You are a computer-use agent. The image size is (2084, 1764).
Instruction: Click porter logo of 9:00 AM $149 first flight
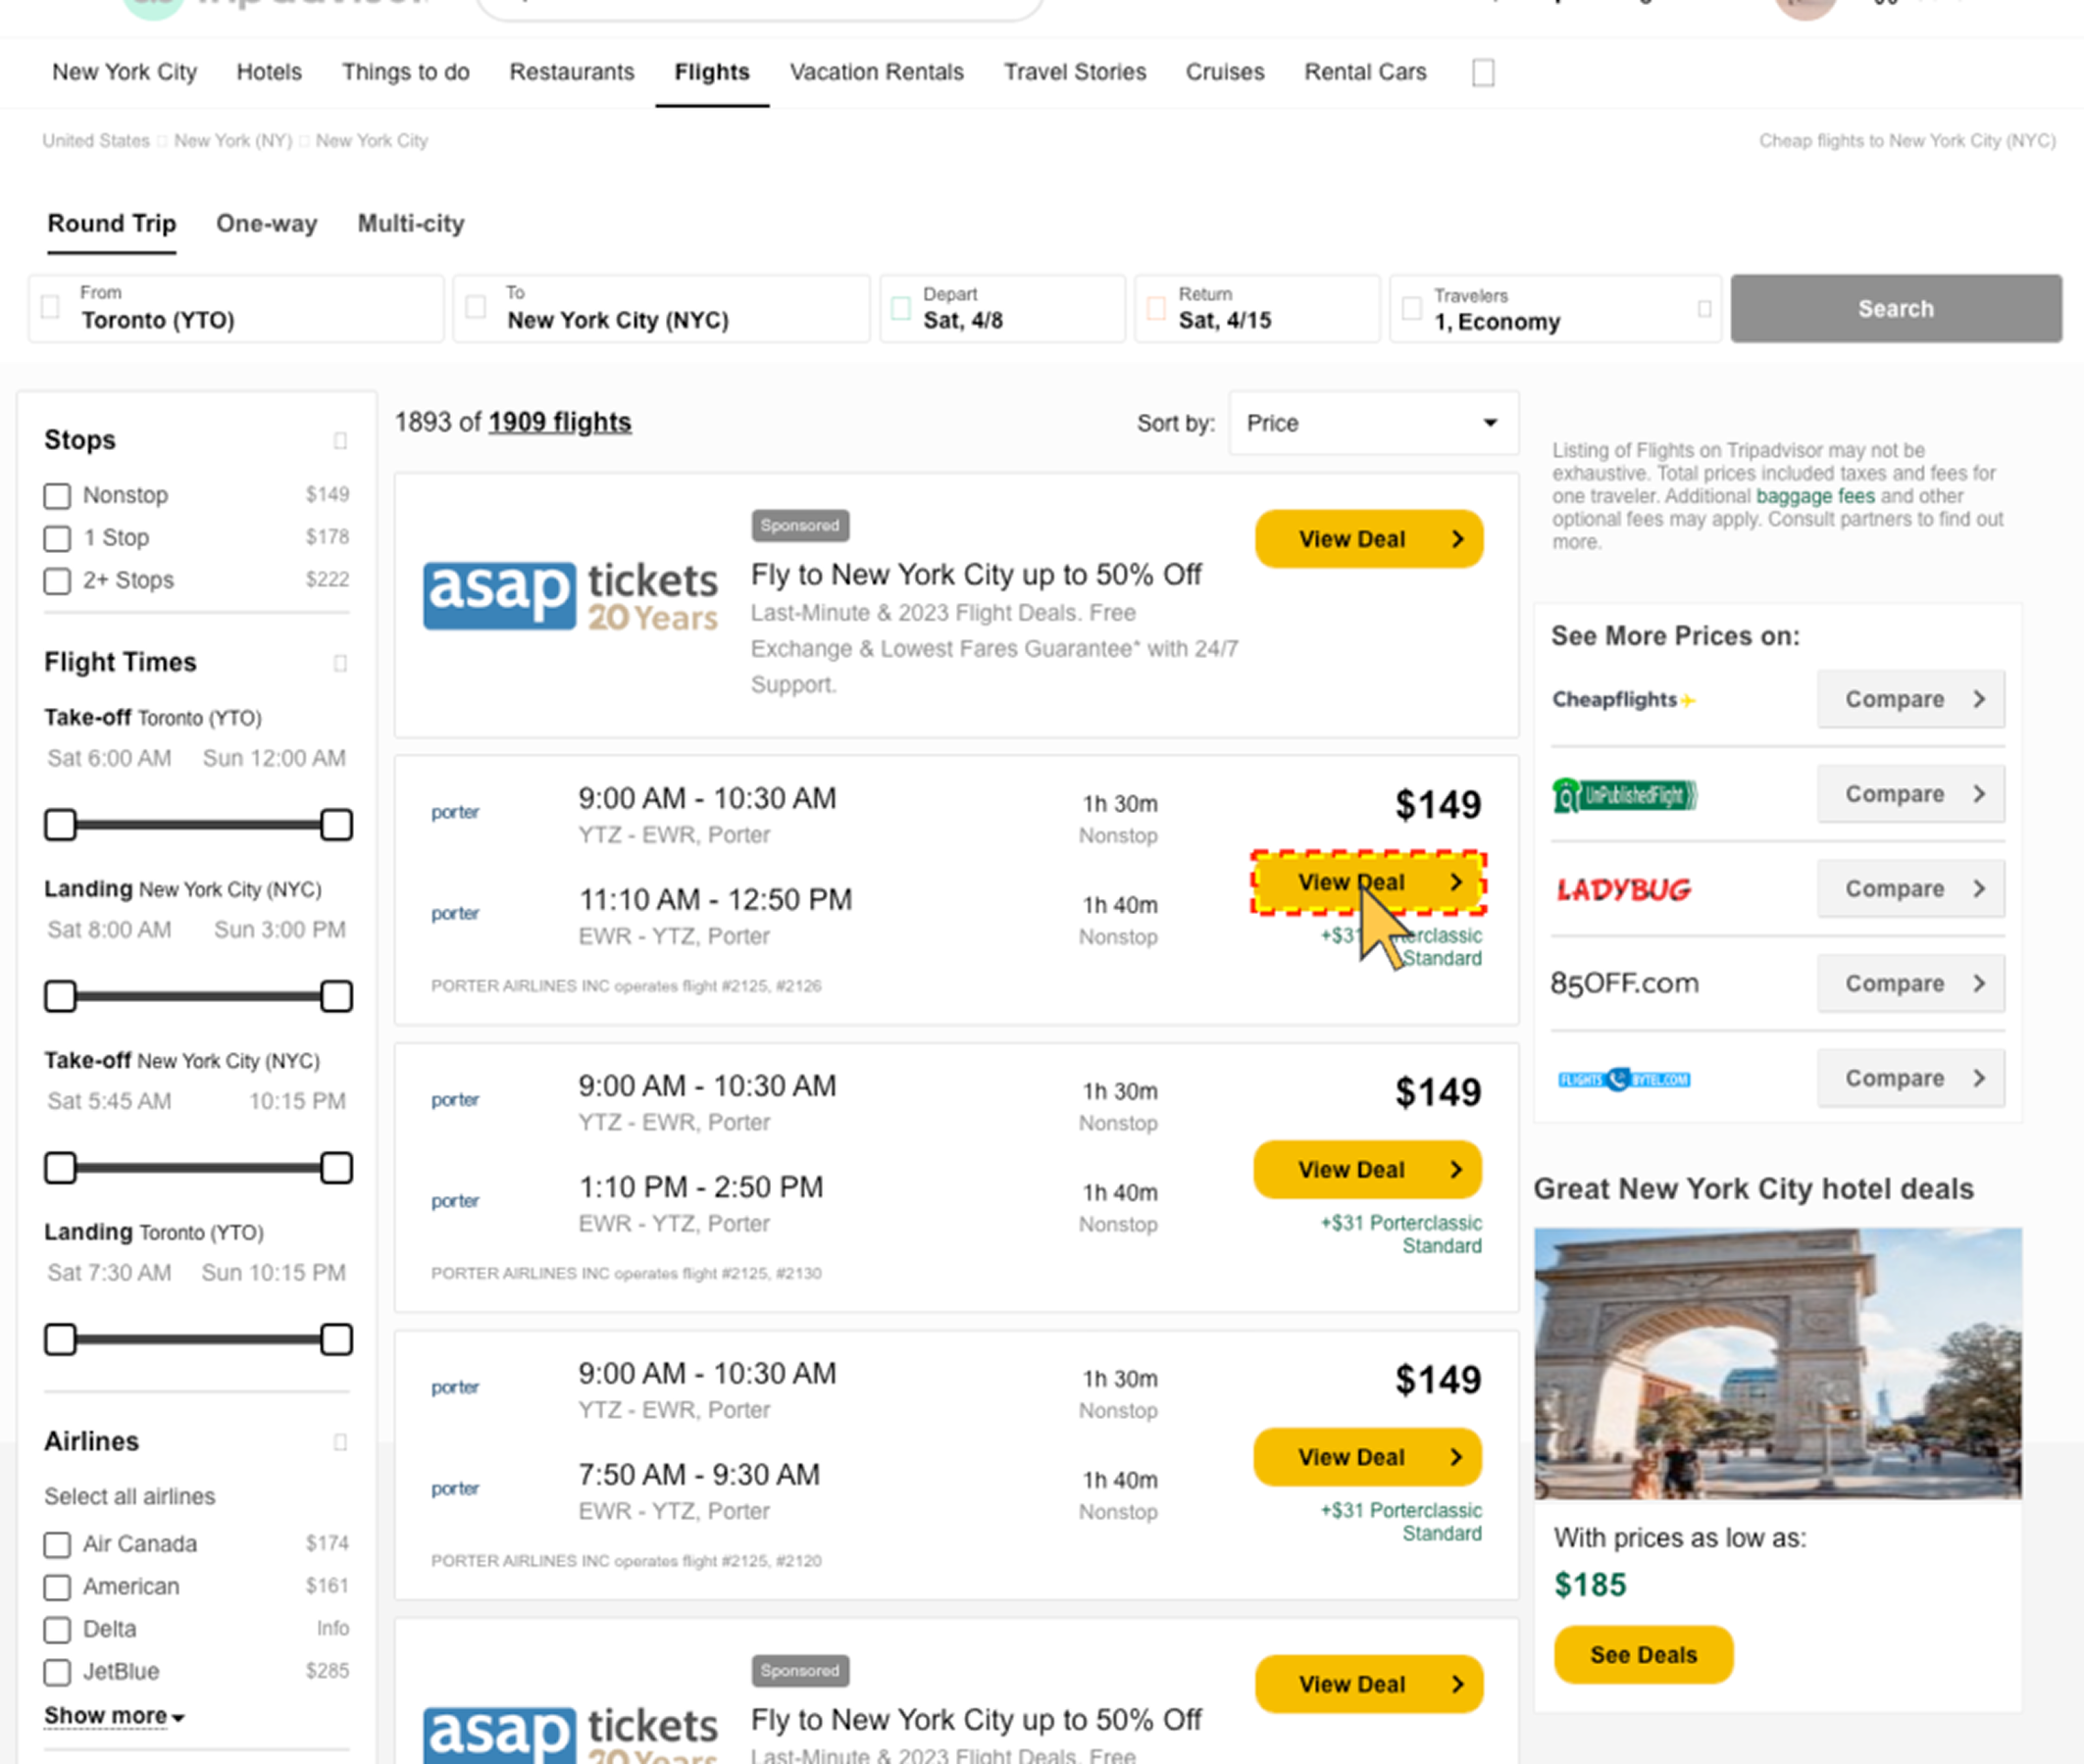tap(455, 812)
